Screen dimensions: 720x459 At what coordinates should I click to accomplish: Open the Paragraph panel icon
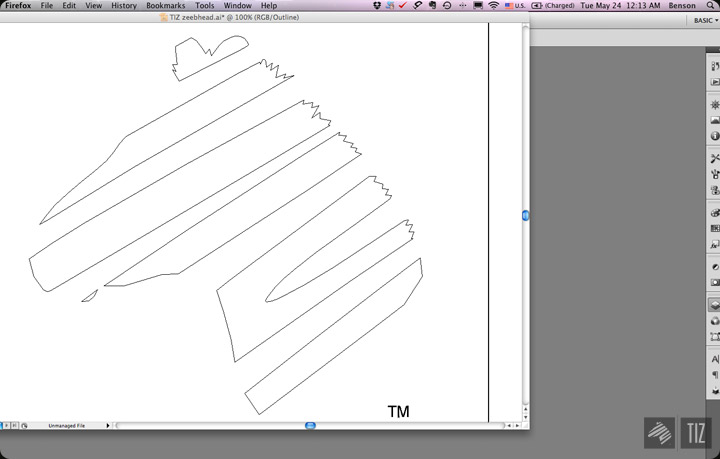pos(715,375)
